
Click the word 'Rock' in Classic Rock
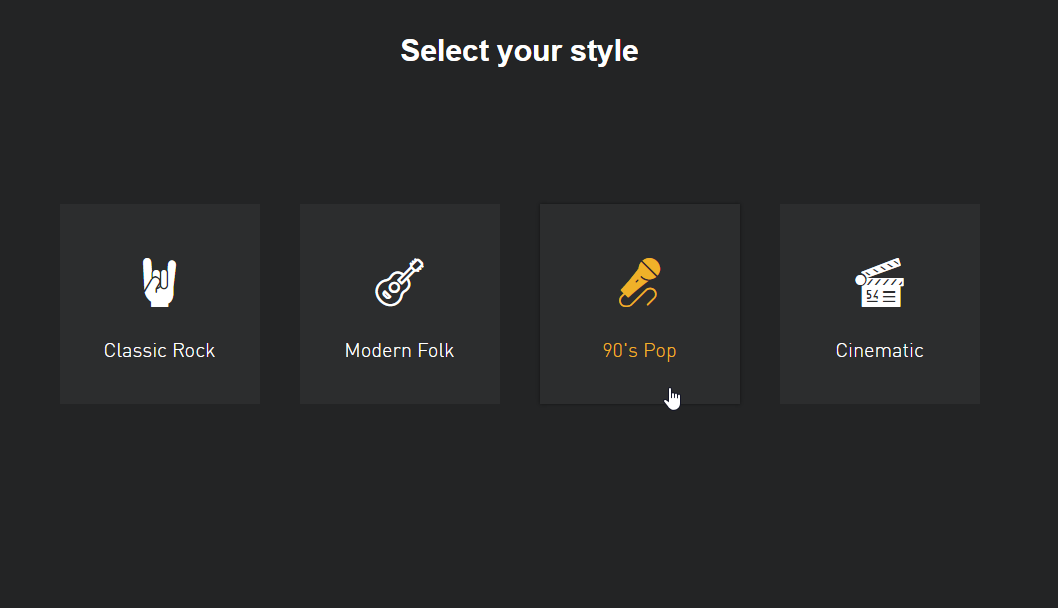[194, 350]
